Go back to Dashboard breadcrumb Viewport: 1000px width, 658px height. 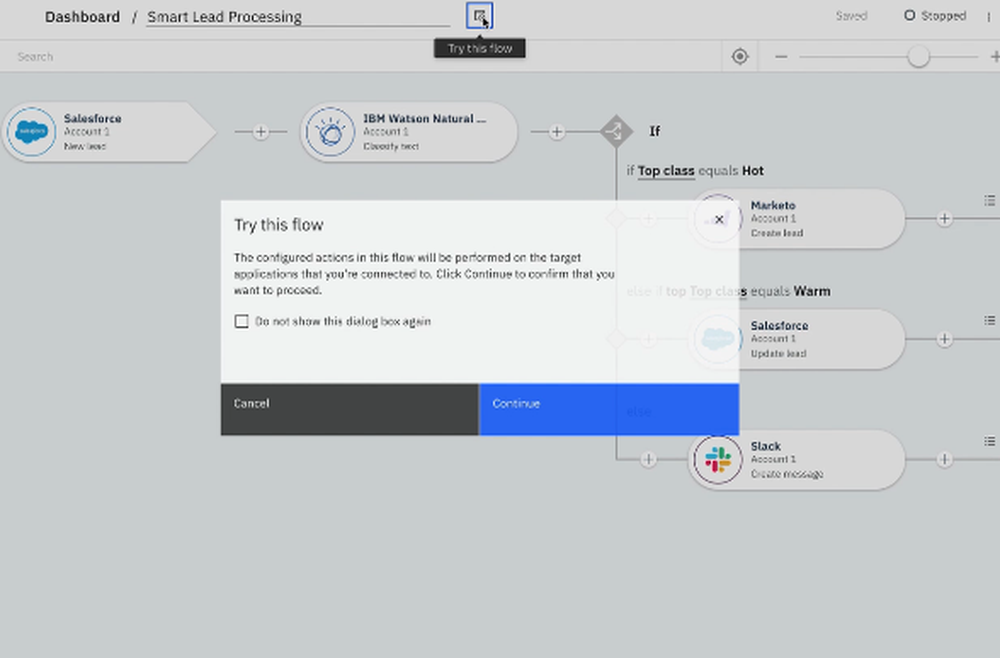(82, 17)
